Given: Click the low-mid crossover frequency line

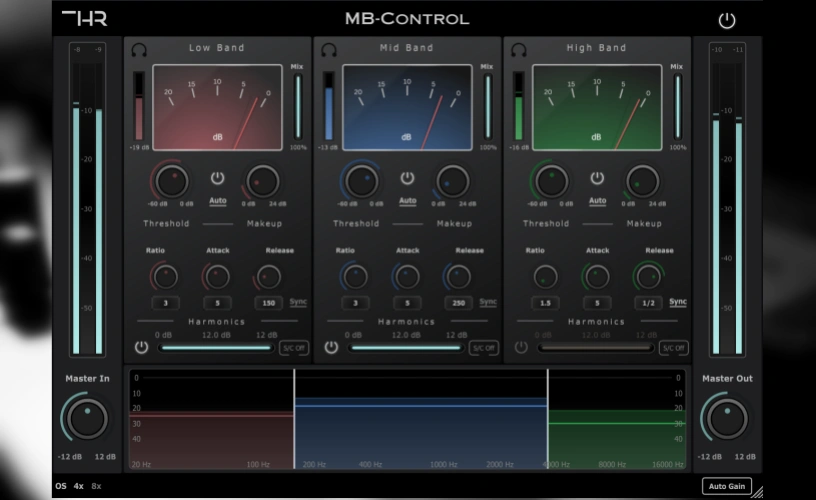Looking at the screenshot, I should 295,419.
